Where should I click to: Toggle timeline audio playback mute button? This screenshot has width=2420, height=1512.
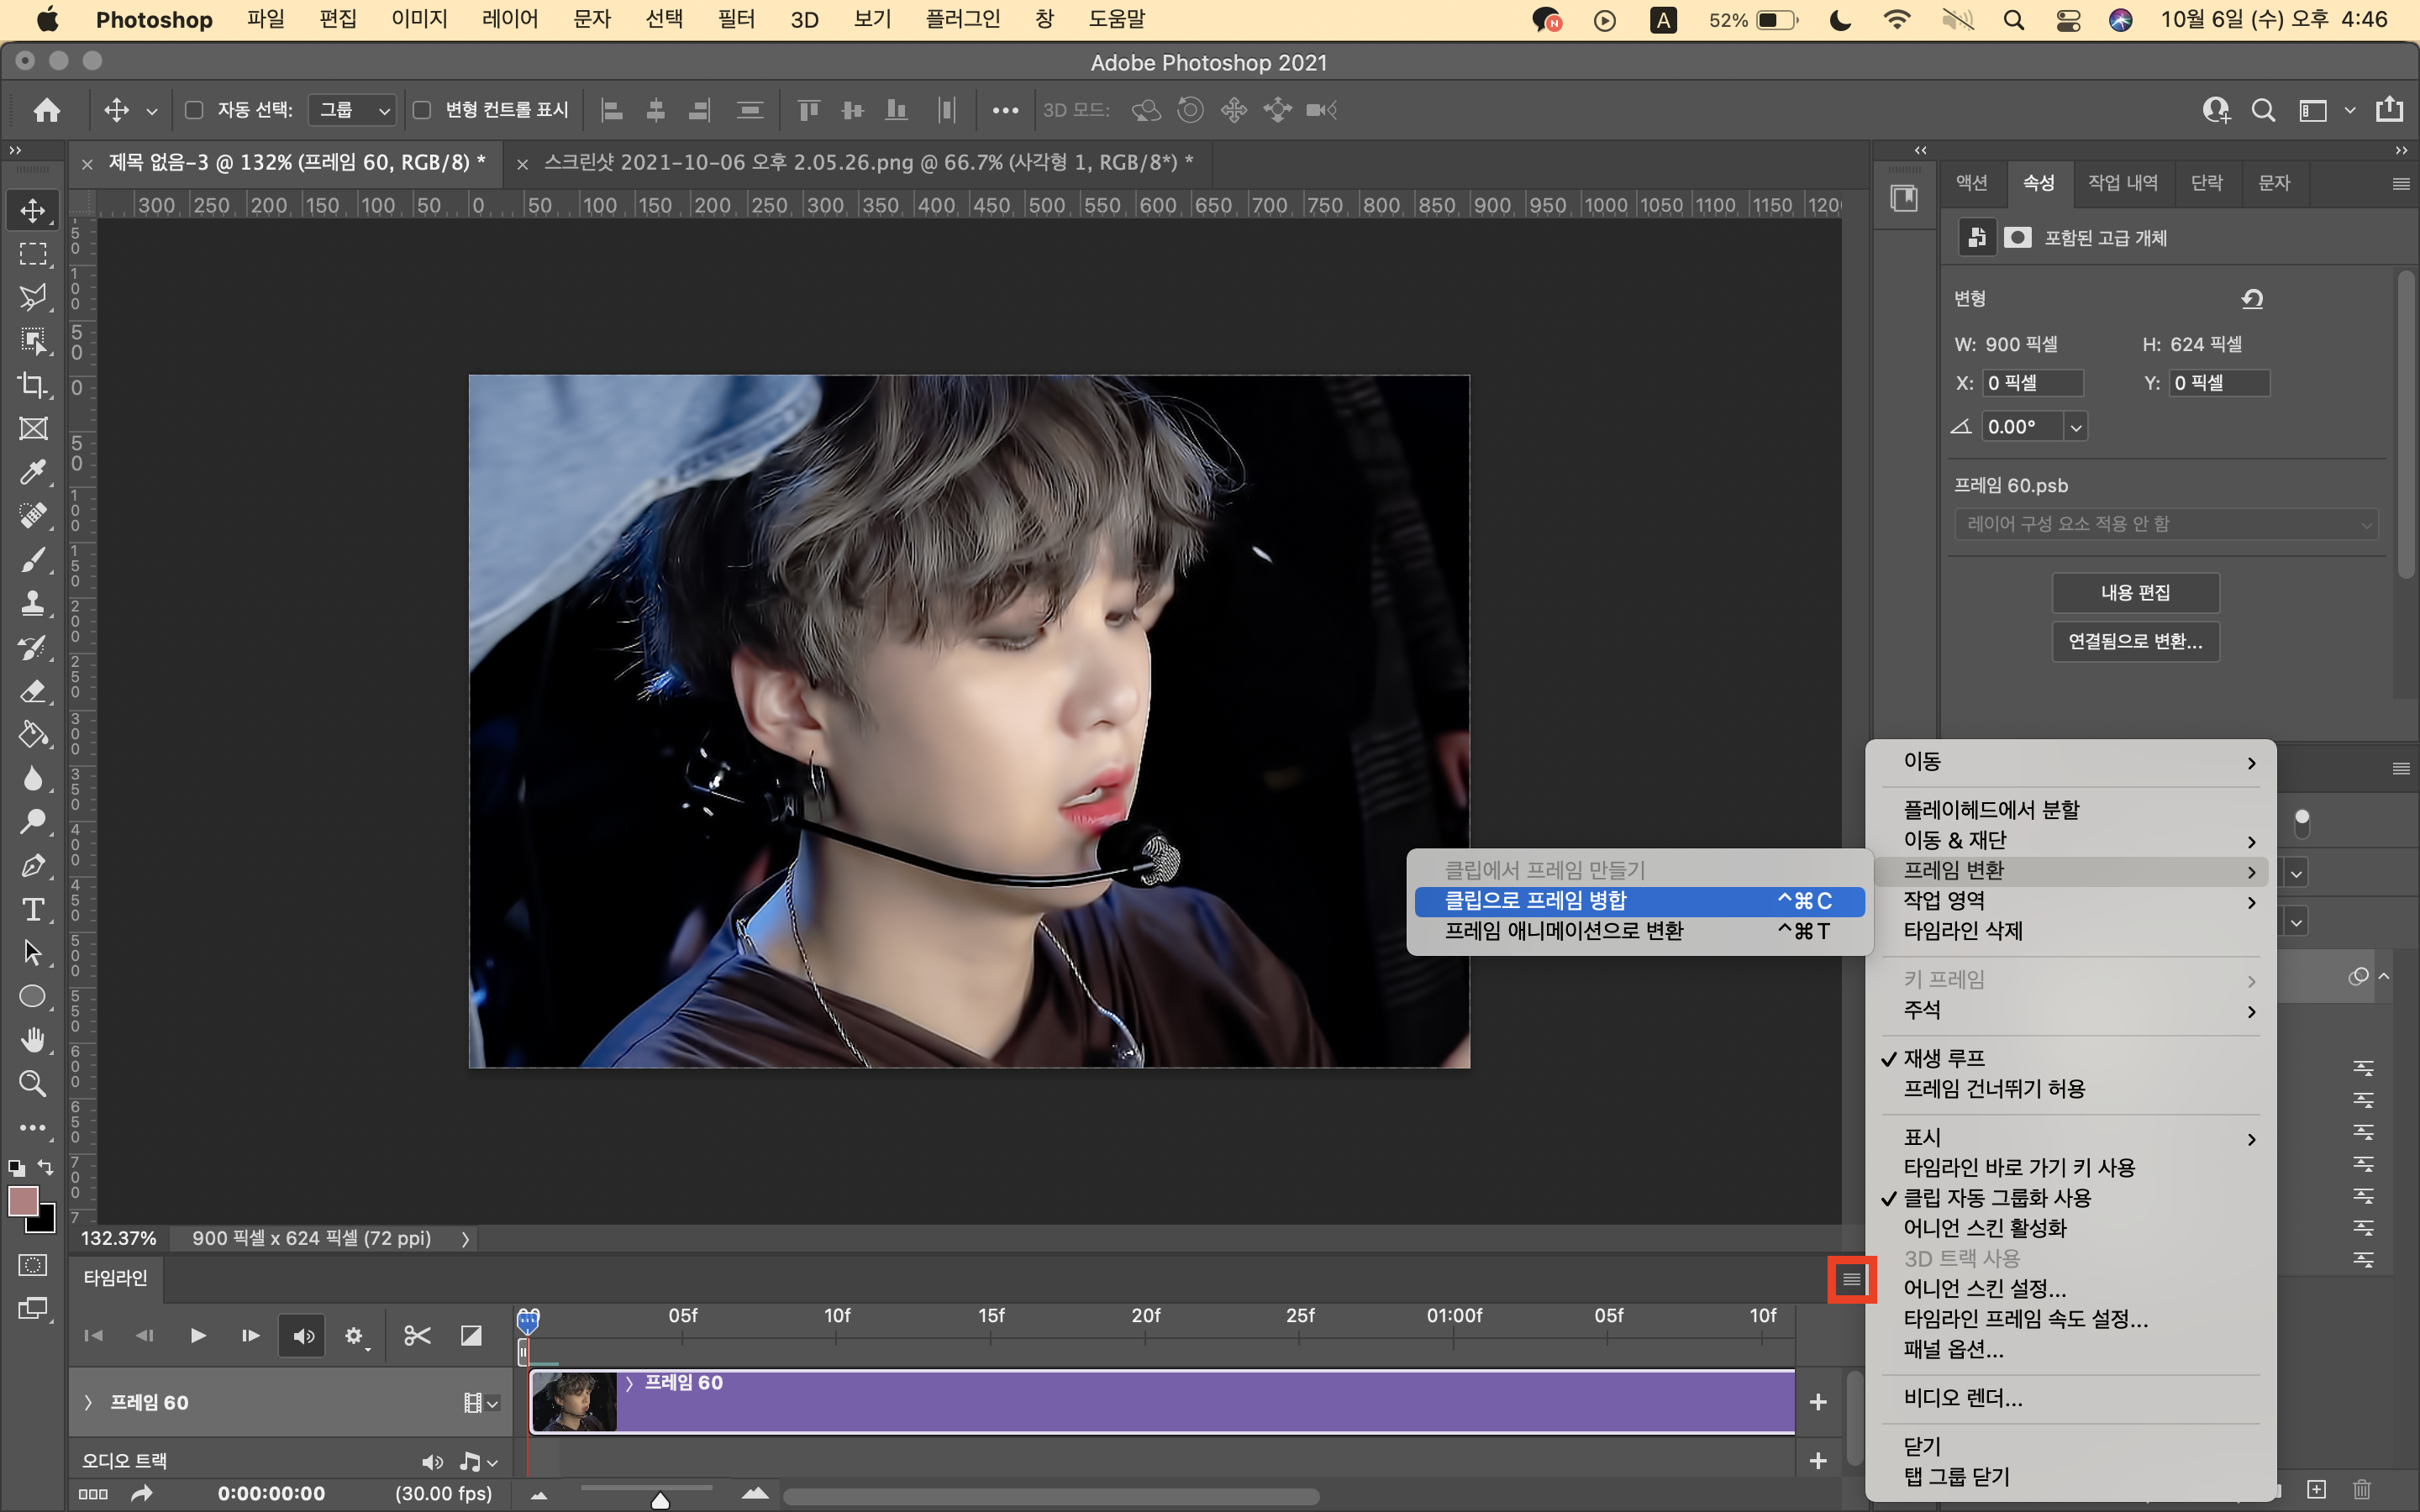(303, 1336)
